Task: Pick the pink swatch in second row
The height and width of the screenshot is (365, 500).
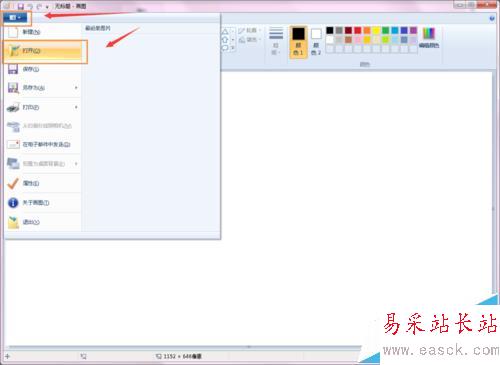Action: click(x=358, y=40)
